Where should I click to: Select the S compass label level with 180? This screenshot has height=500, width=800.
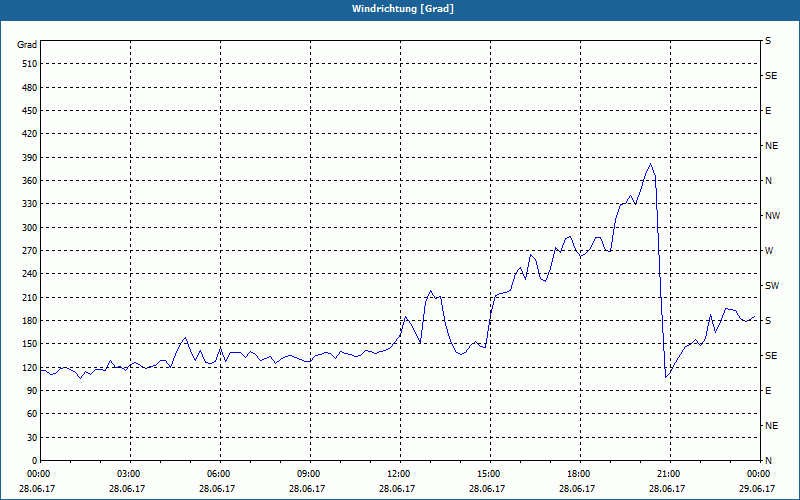click(x=768, y=321)
